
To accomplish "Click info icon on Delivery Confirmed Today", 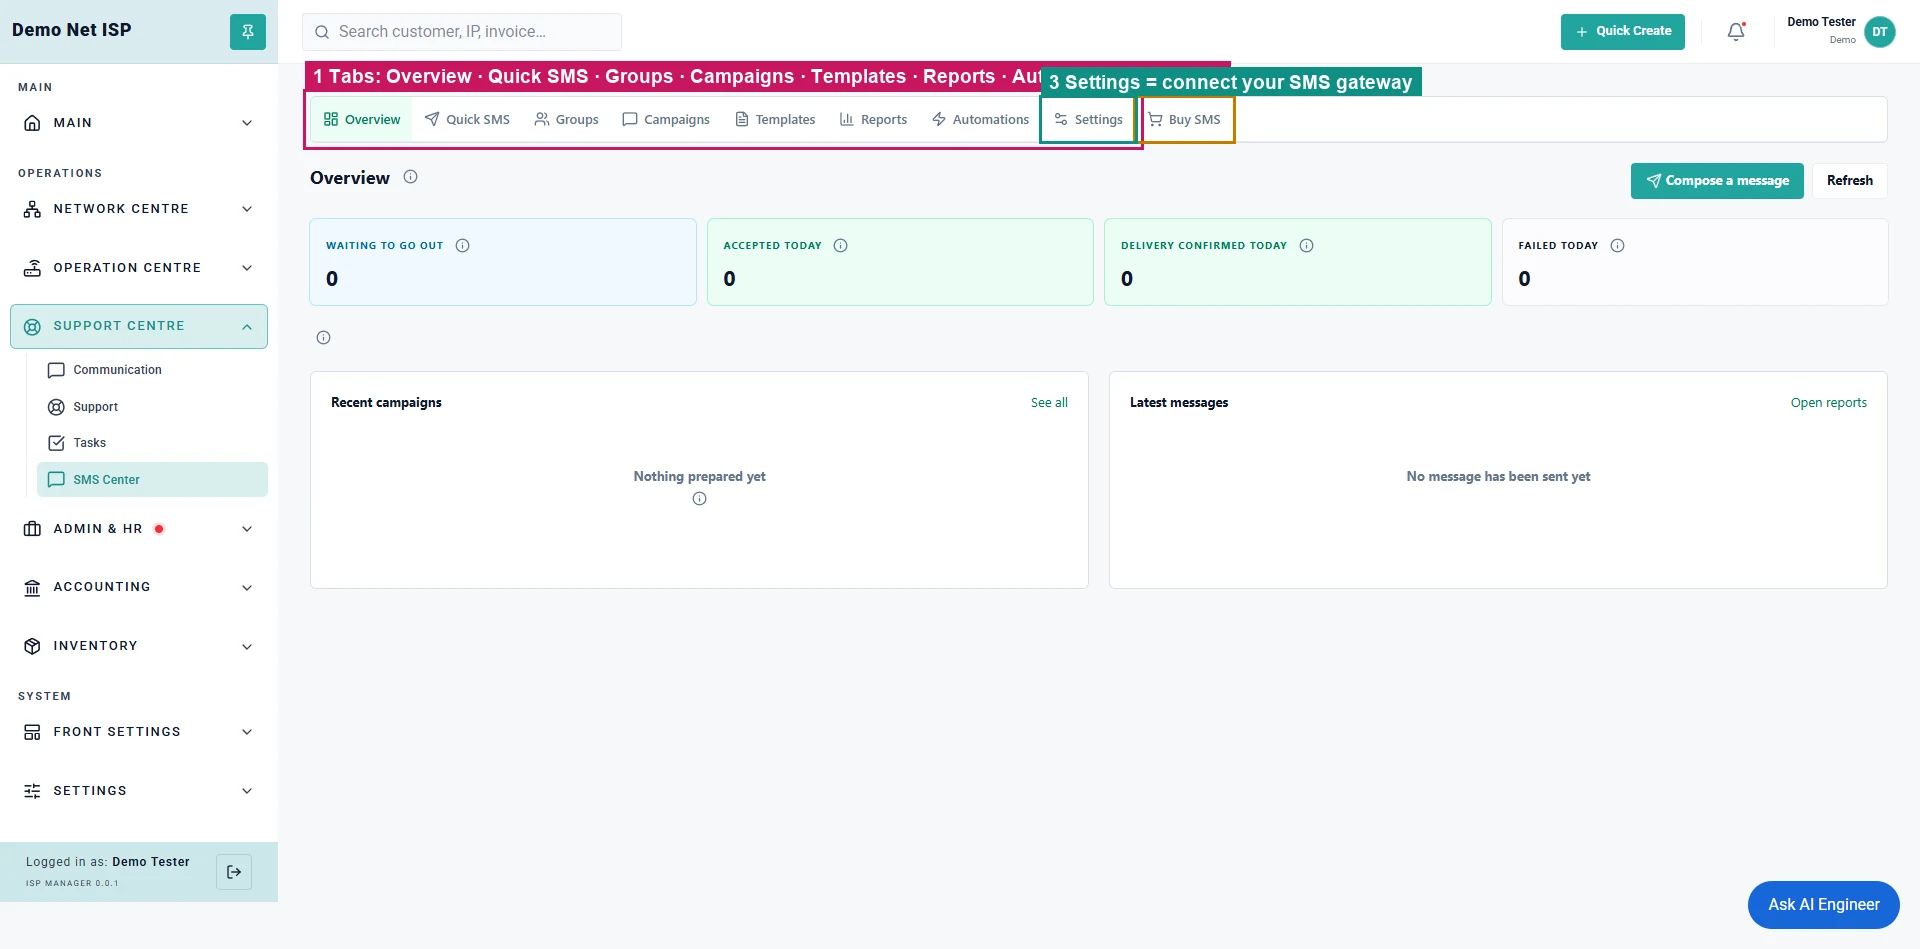I will (1306, 245).
